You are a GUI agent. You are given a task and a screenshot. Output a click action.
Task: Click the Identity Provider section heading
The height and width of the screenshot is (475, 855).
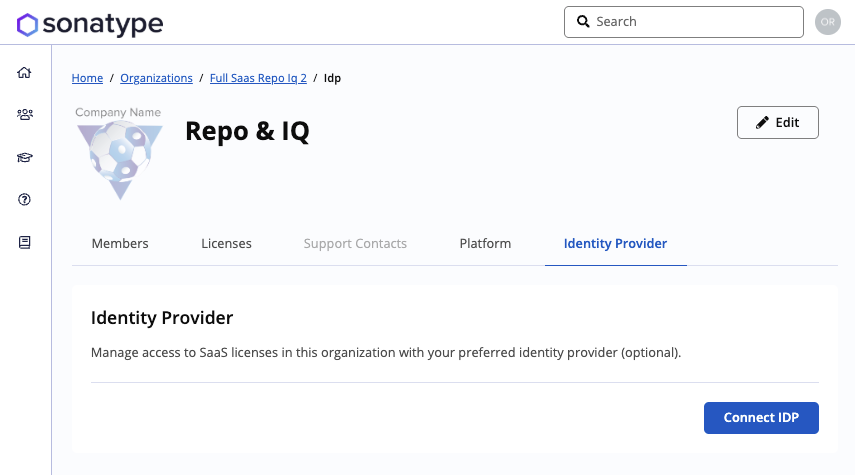[x=162, y=317]
